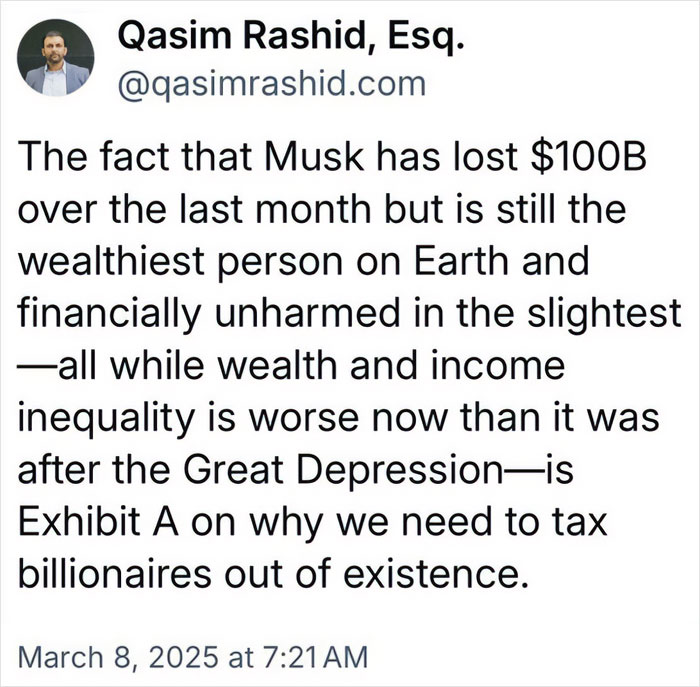Open the @qasimrashid.com handle link
Screen dimensions: 700x687
pyautogui.click(x=272, y=84)
